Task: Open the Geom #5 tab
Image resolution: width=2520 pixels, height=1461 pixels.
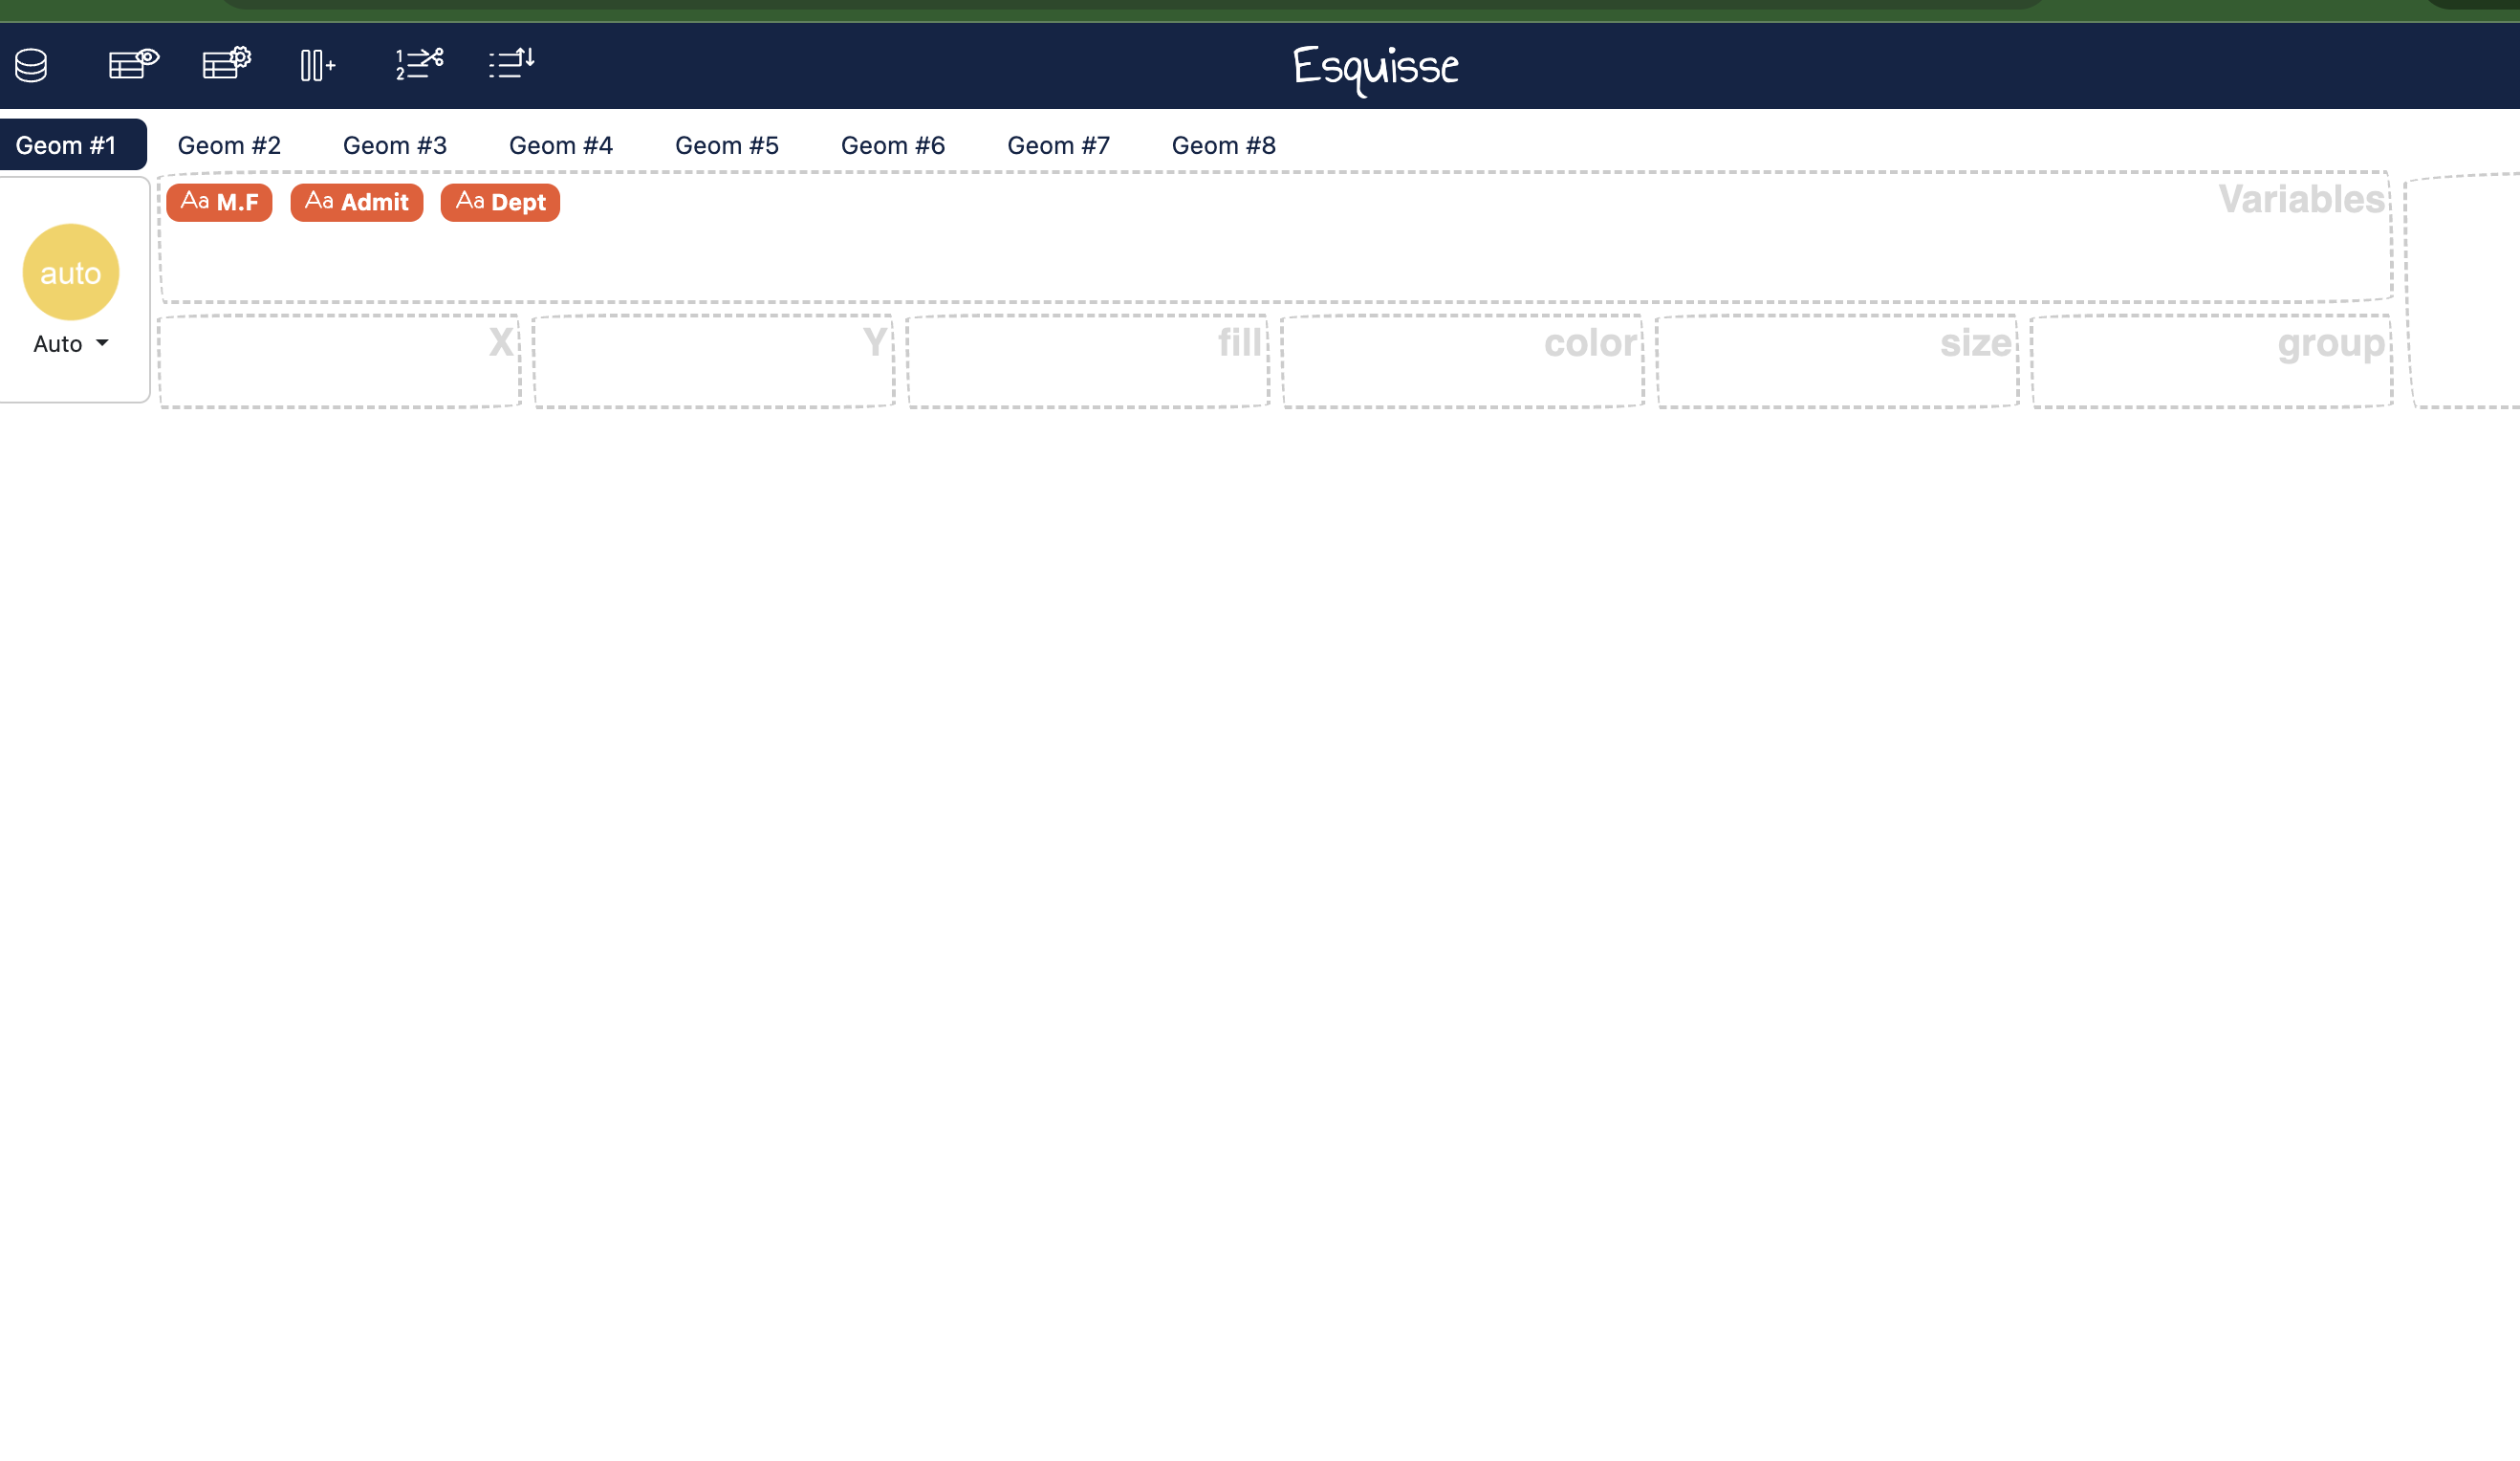Action: pos(727,146)
